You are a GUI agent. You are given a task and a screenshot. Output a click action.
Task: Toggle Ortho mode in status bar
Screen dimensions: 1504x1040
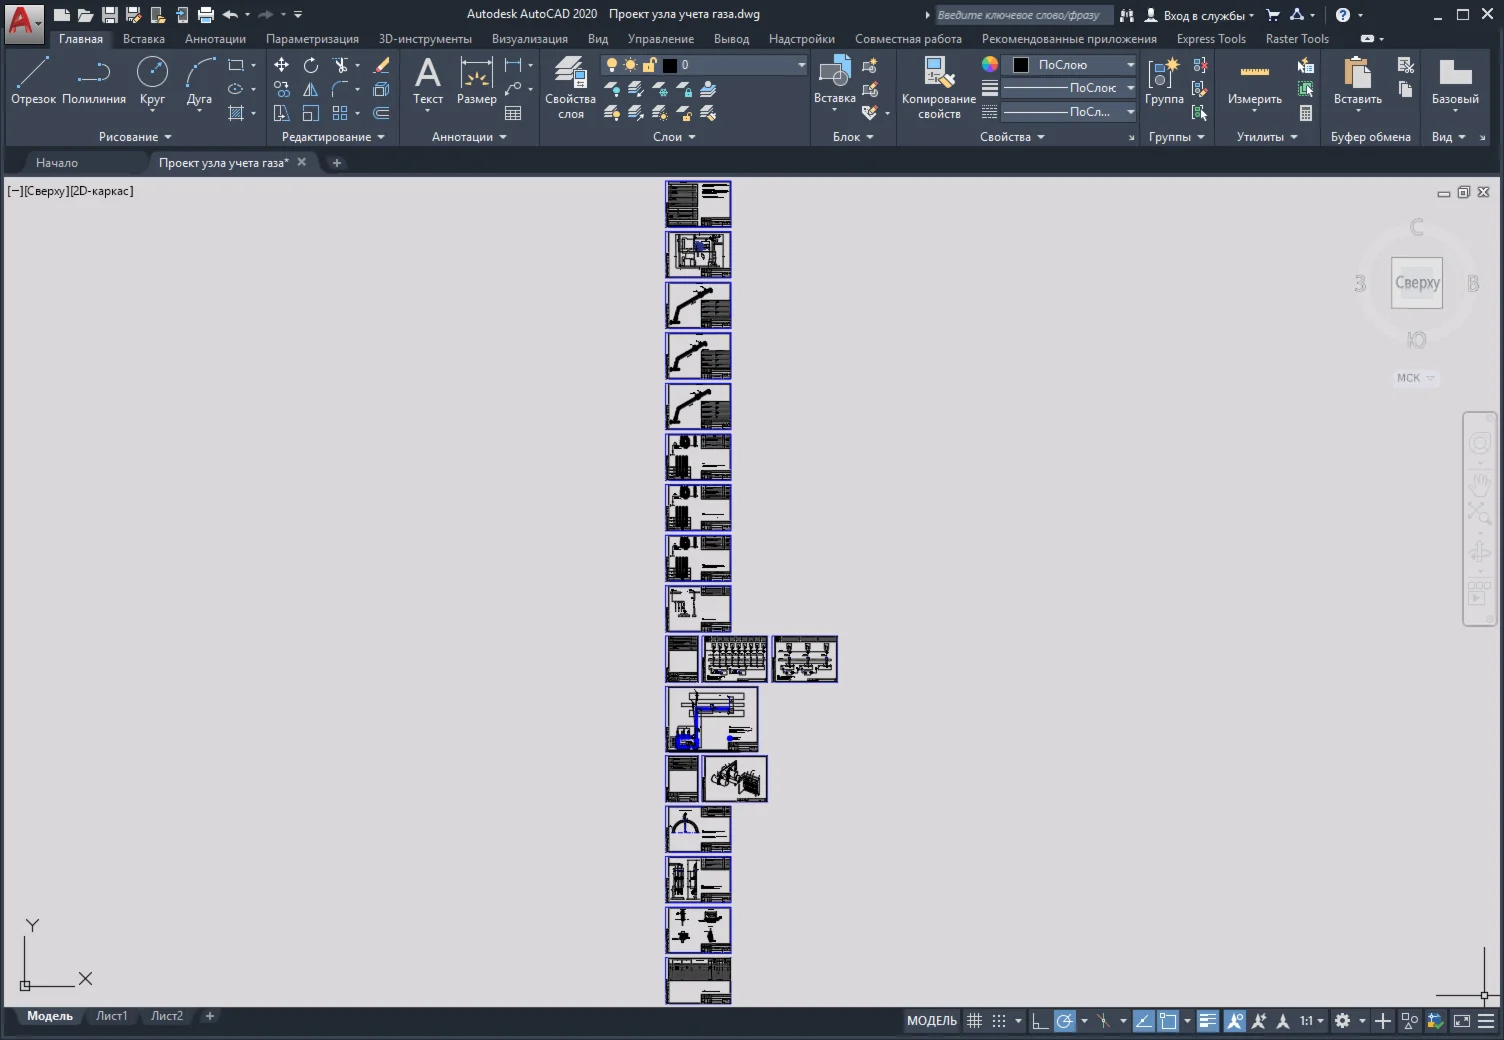pos(1040,1021)
